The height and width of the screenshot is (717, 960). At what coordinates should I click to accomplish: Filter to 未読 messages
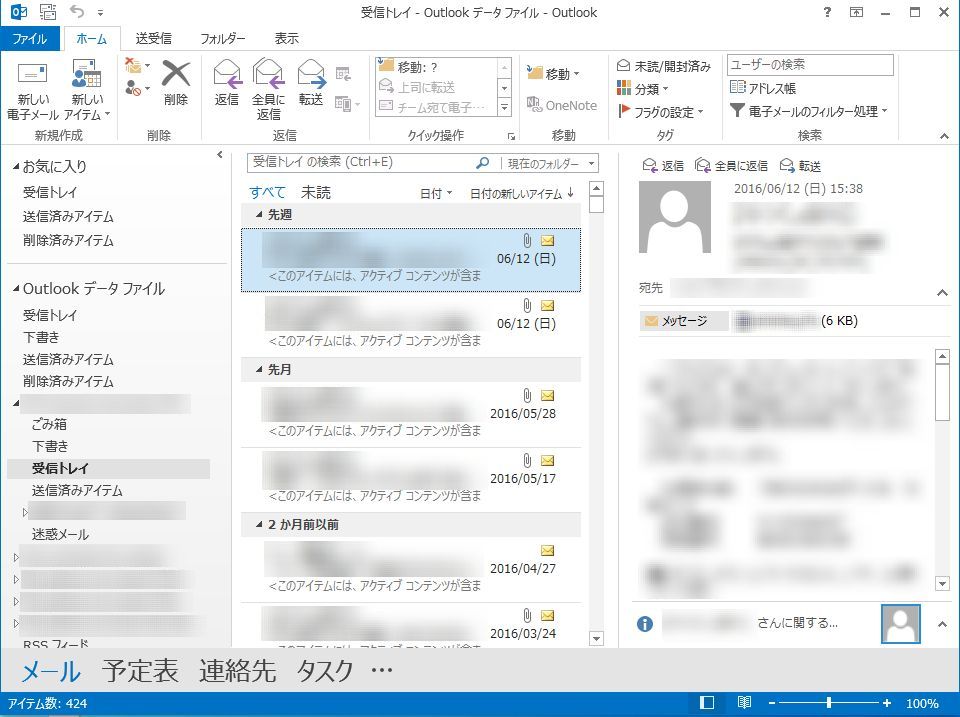pos(316,192)
